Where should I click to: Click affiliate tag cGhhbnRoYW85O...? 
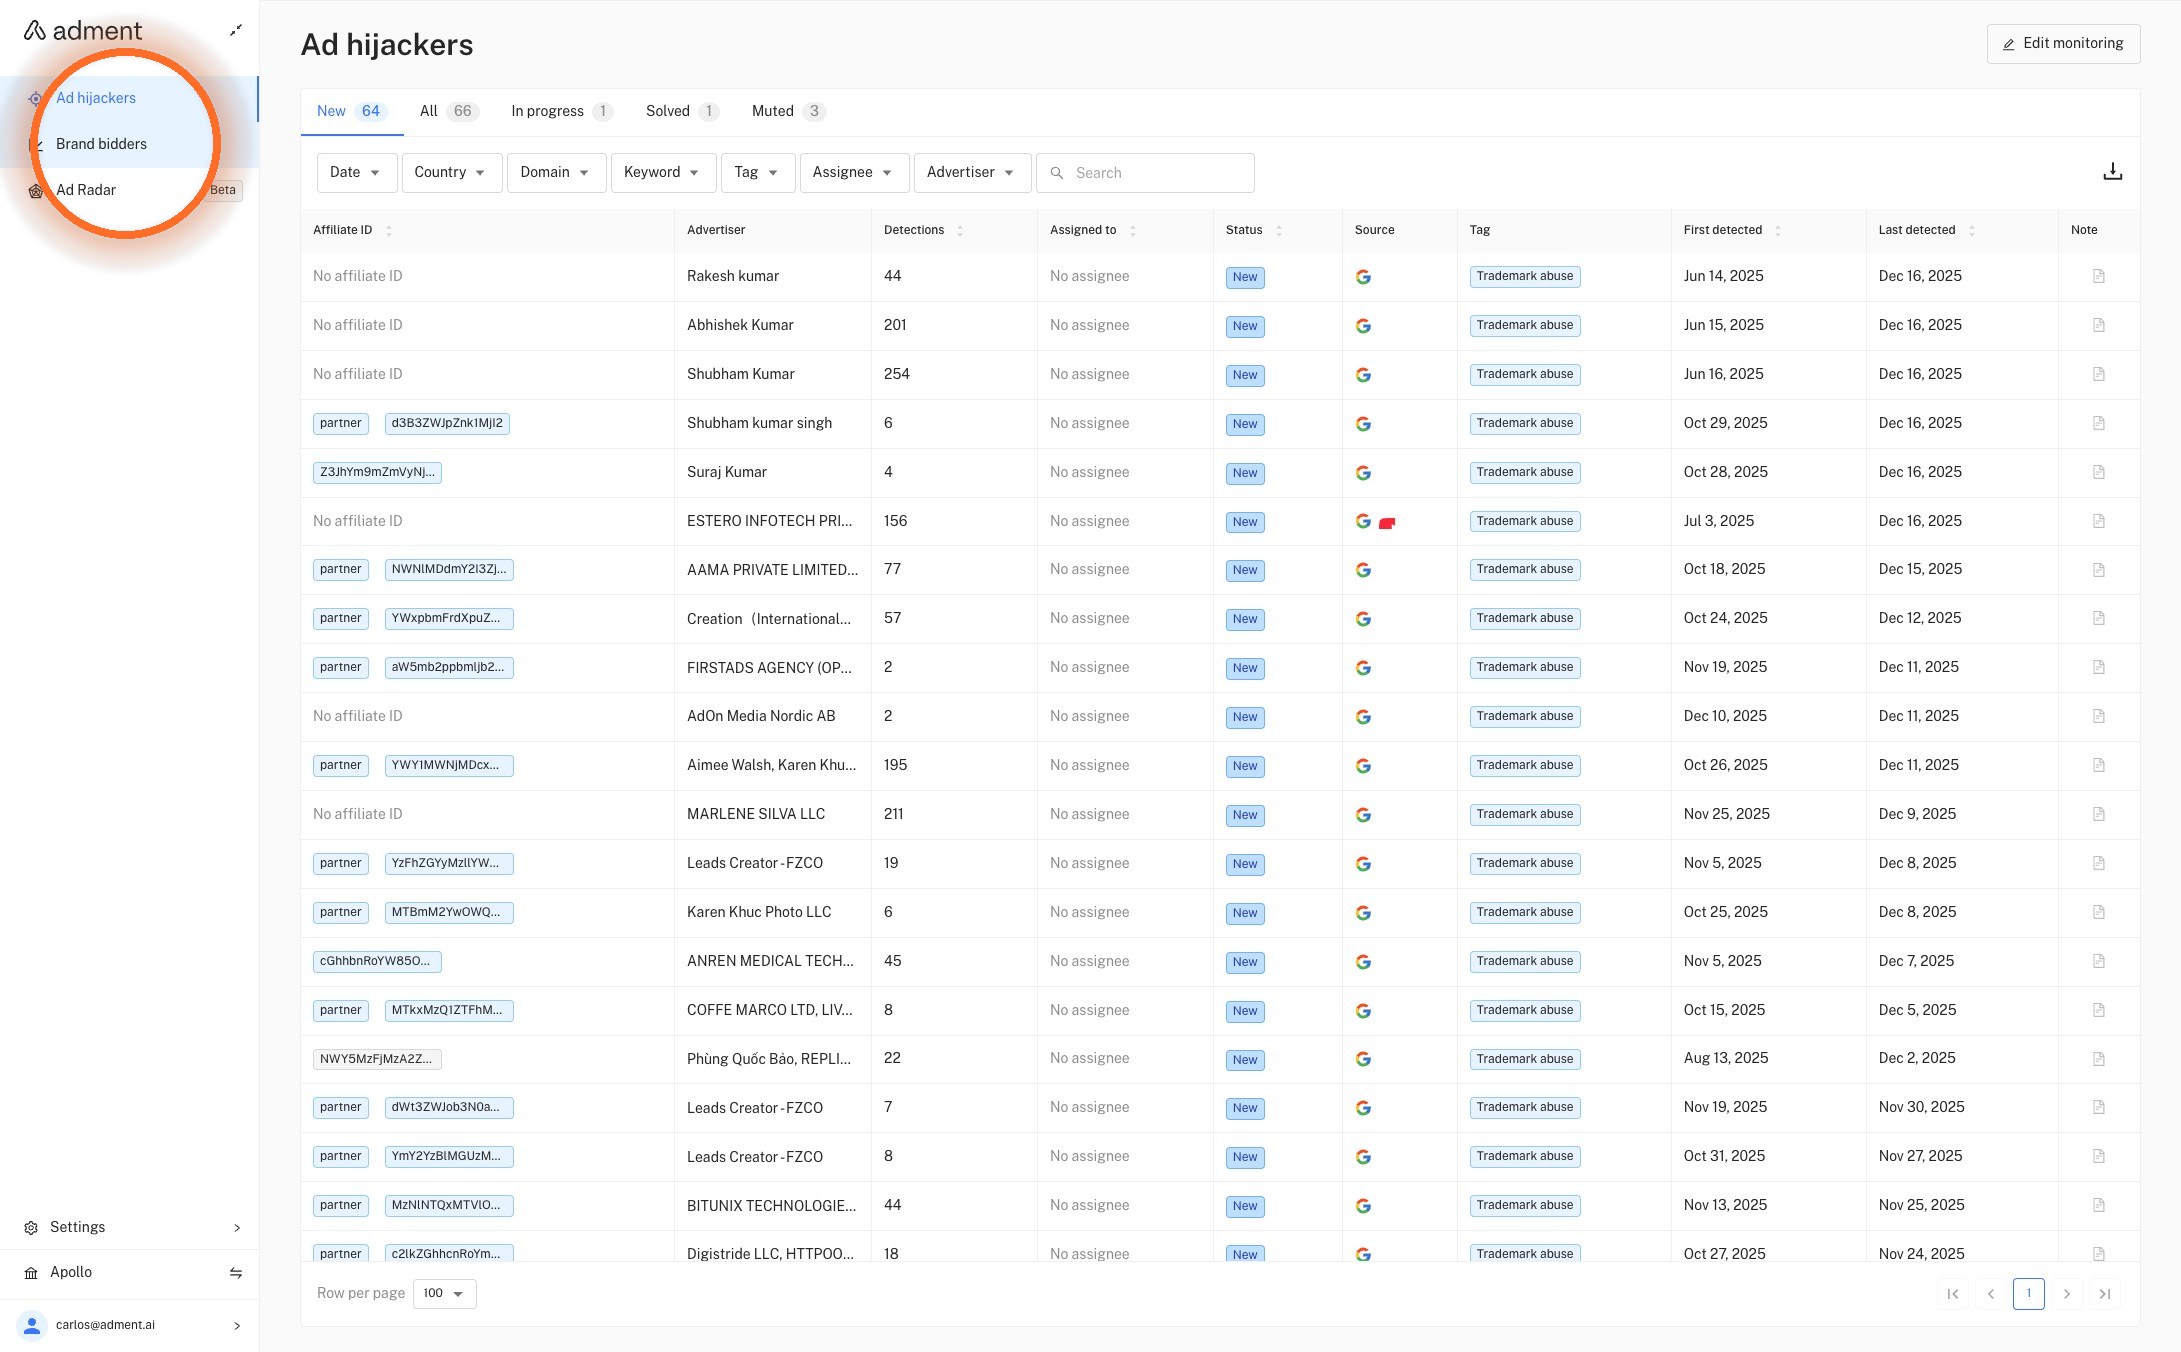377,962
